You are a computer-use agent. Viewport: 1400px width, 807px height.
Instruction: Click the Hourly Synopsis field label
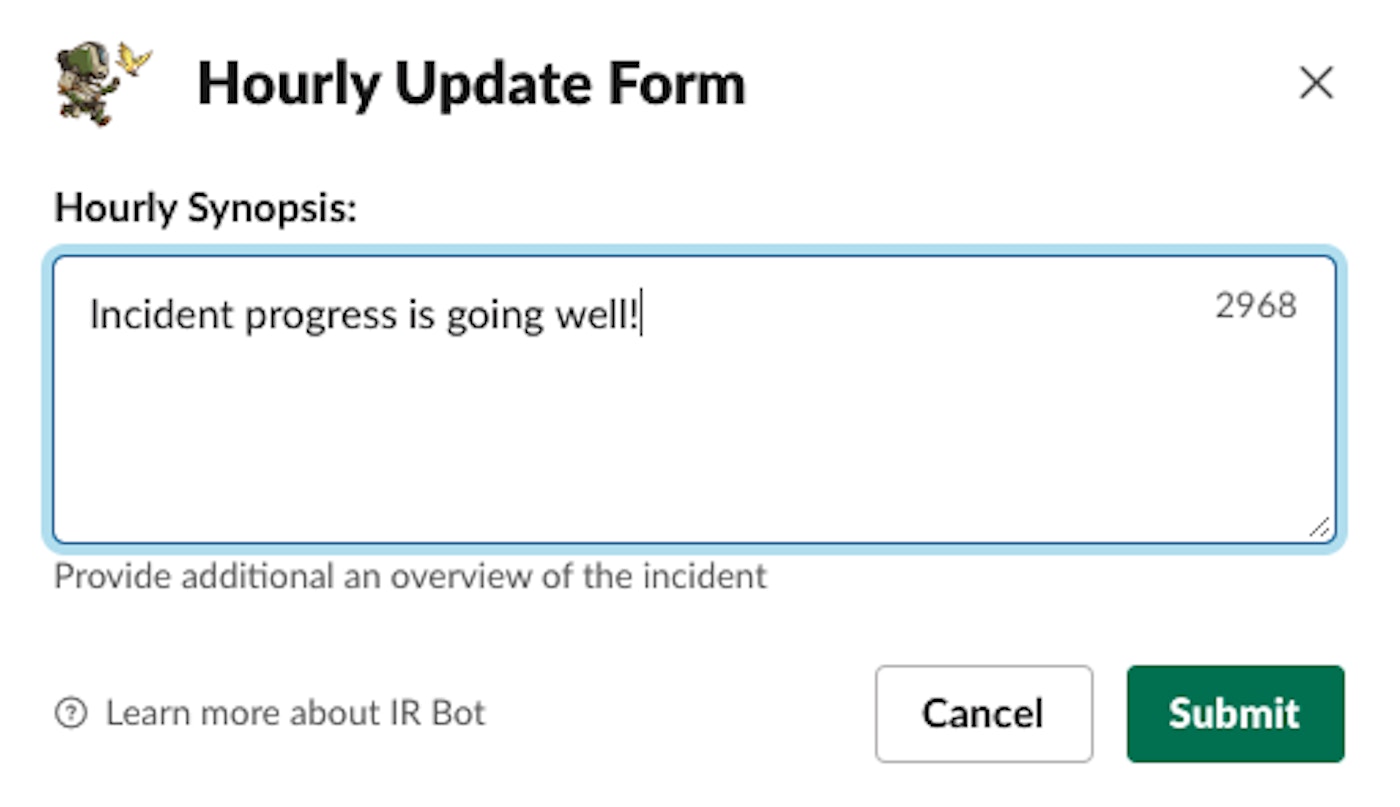[x=205, y=209]
